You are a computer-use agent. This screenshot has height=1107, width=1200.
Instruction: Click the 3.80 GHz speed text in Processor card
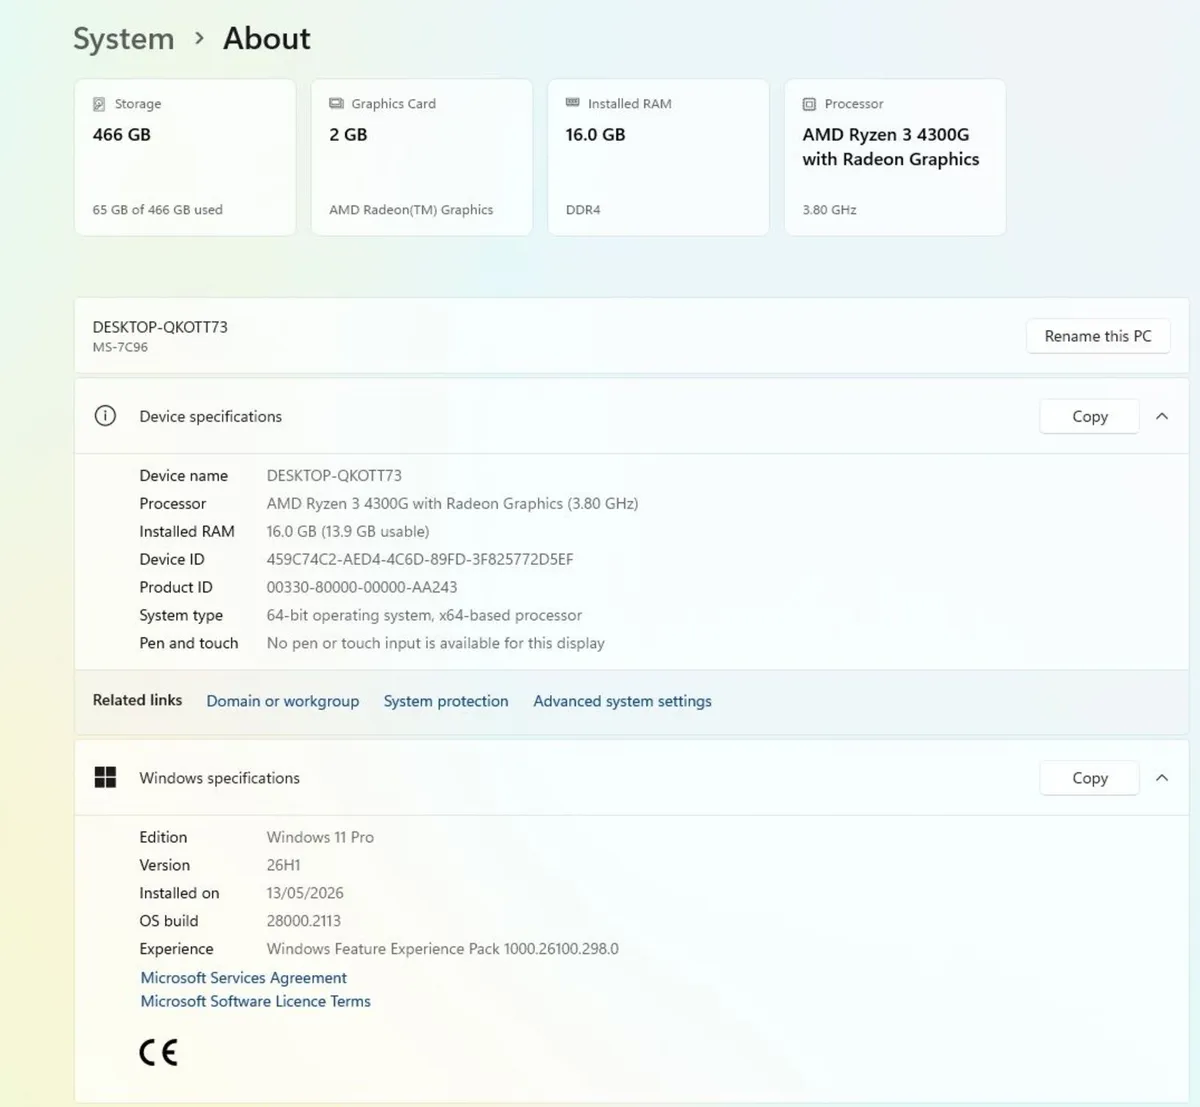point(829,210)
